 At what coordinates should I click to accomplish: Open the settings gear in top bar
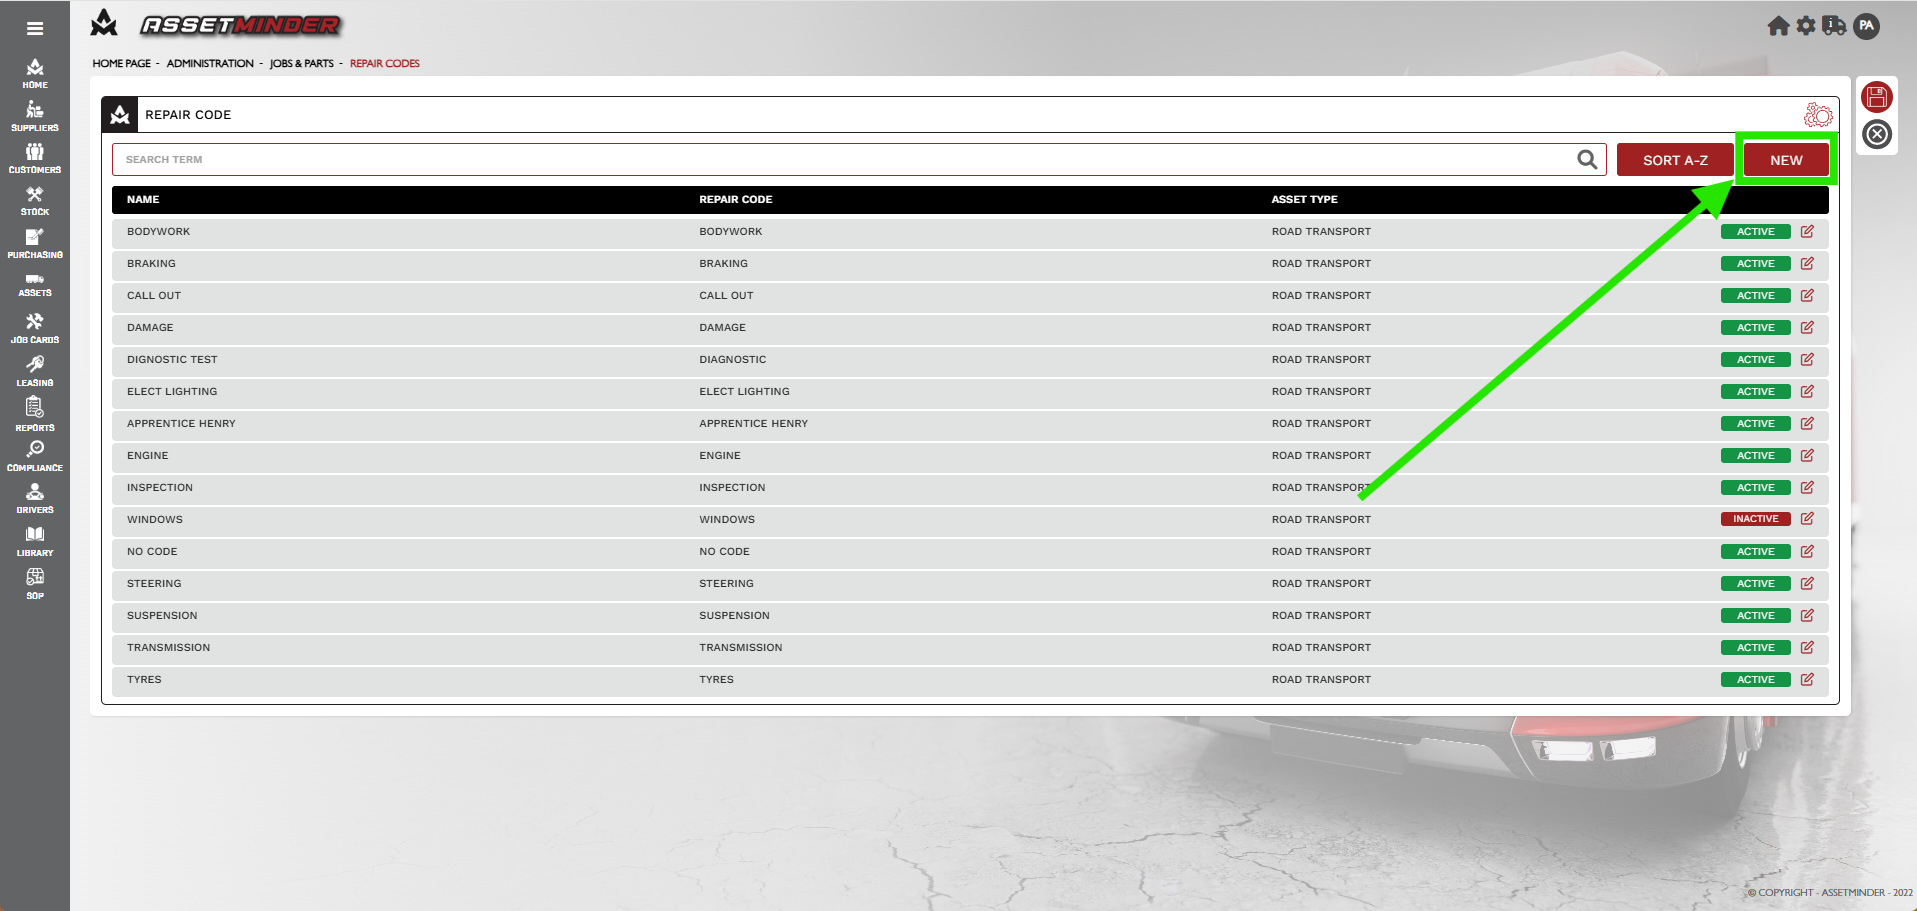pos(1806,26)
